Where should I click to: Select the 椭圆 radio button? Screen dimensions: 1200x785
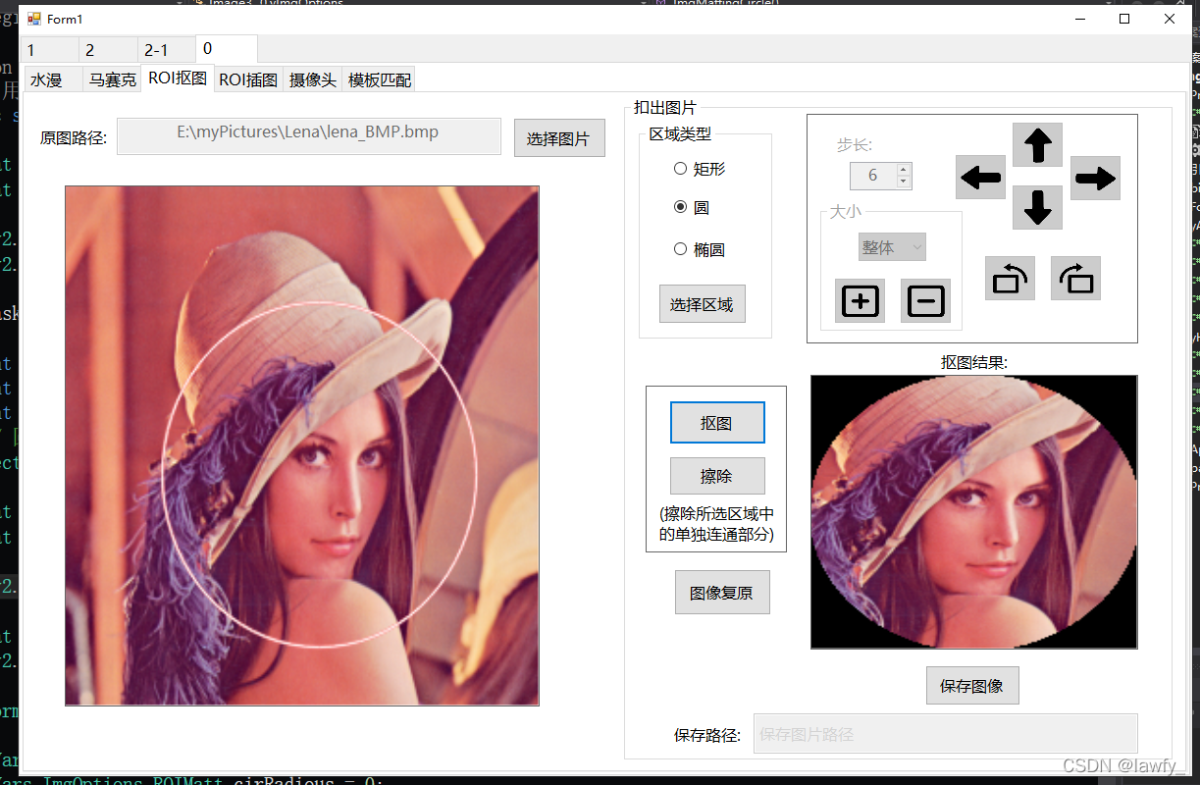click(681, 249)
